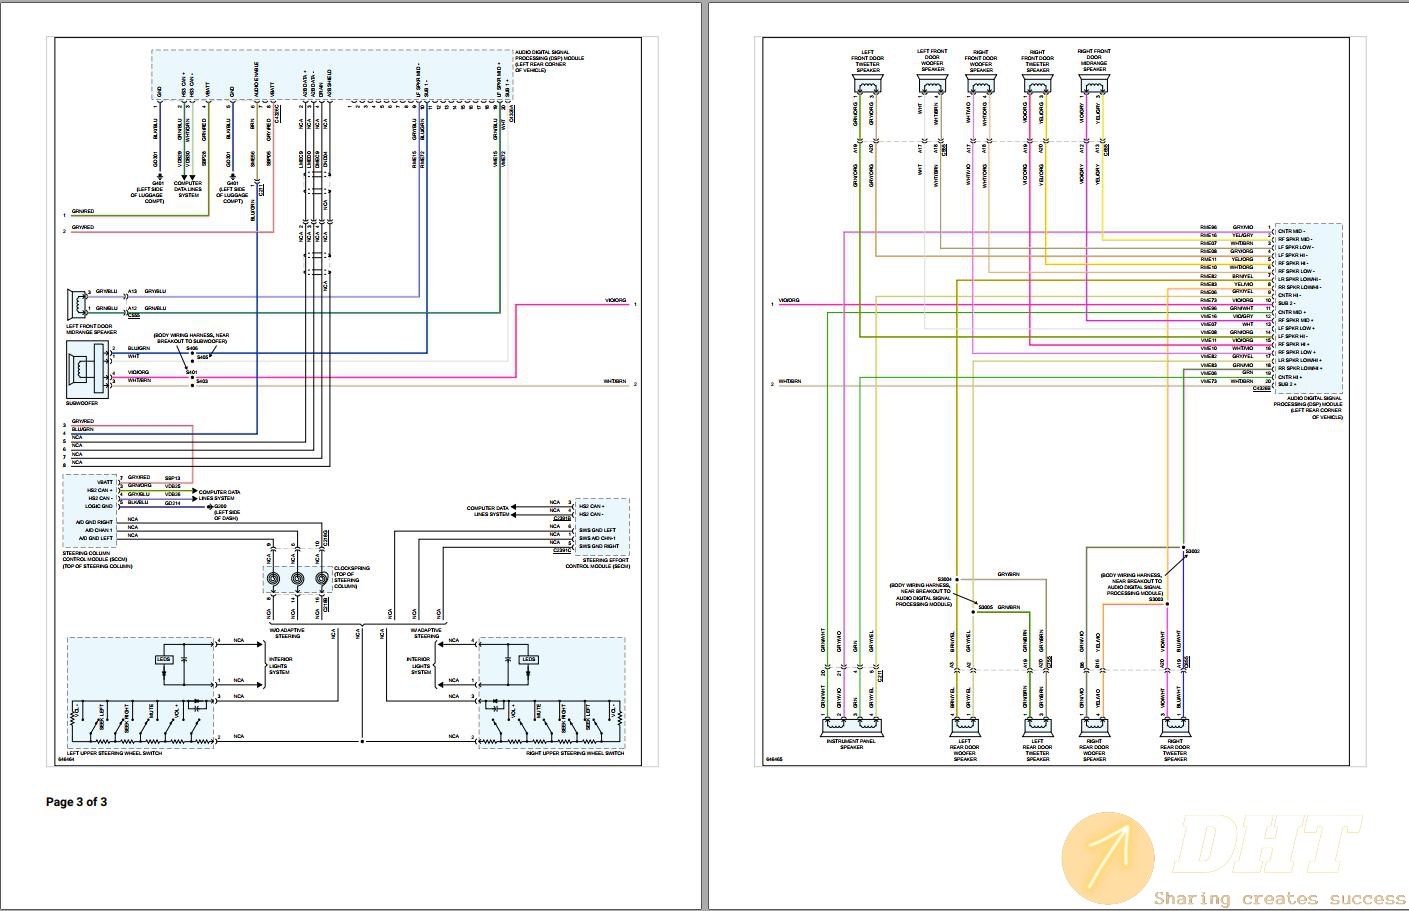Click the 'W/ ADAPTIVE STEERING' label
Screen dimensions: 1409x911
pyautogui.click(x=426, y=633)
